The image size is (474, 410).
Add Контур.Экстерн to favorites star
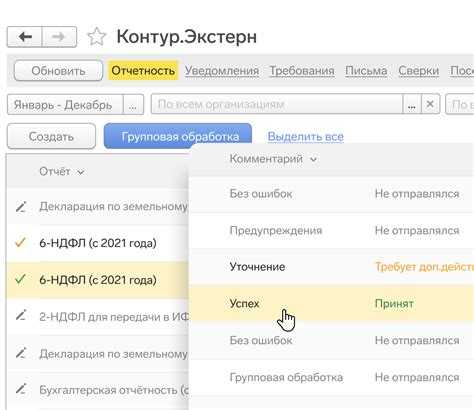96,37
